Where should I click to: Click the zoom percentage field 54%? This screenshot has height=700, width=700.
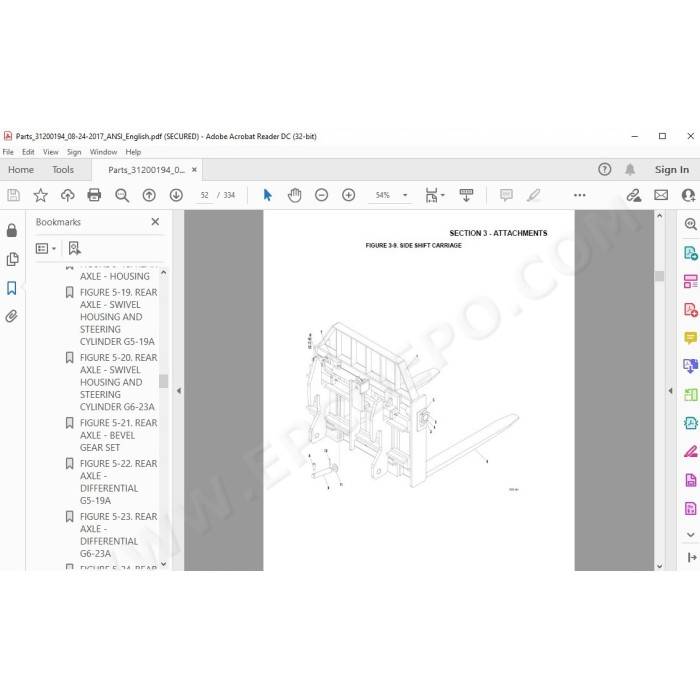pyautogui.click(x=383, y=195)
